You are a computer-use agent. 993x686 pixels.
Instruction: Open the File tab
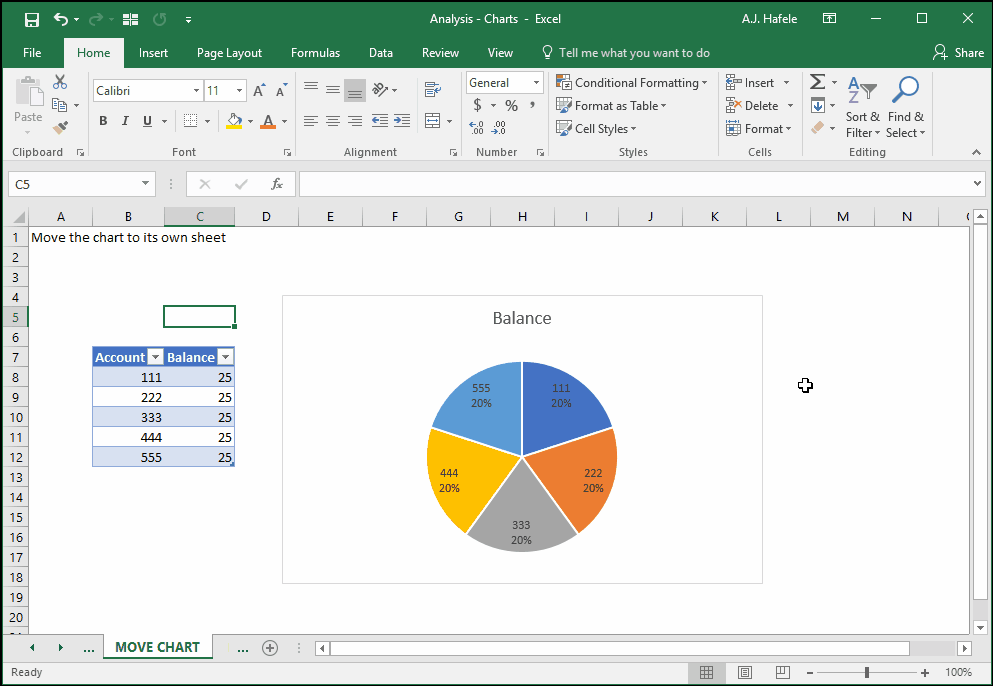click(x=32, y=53)
